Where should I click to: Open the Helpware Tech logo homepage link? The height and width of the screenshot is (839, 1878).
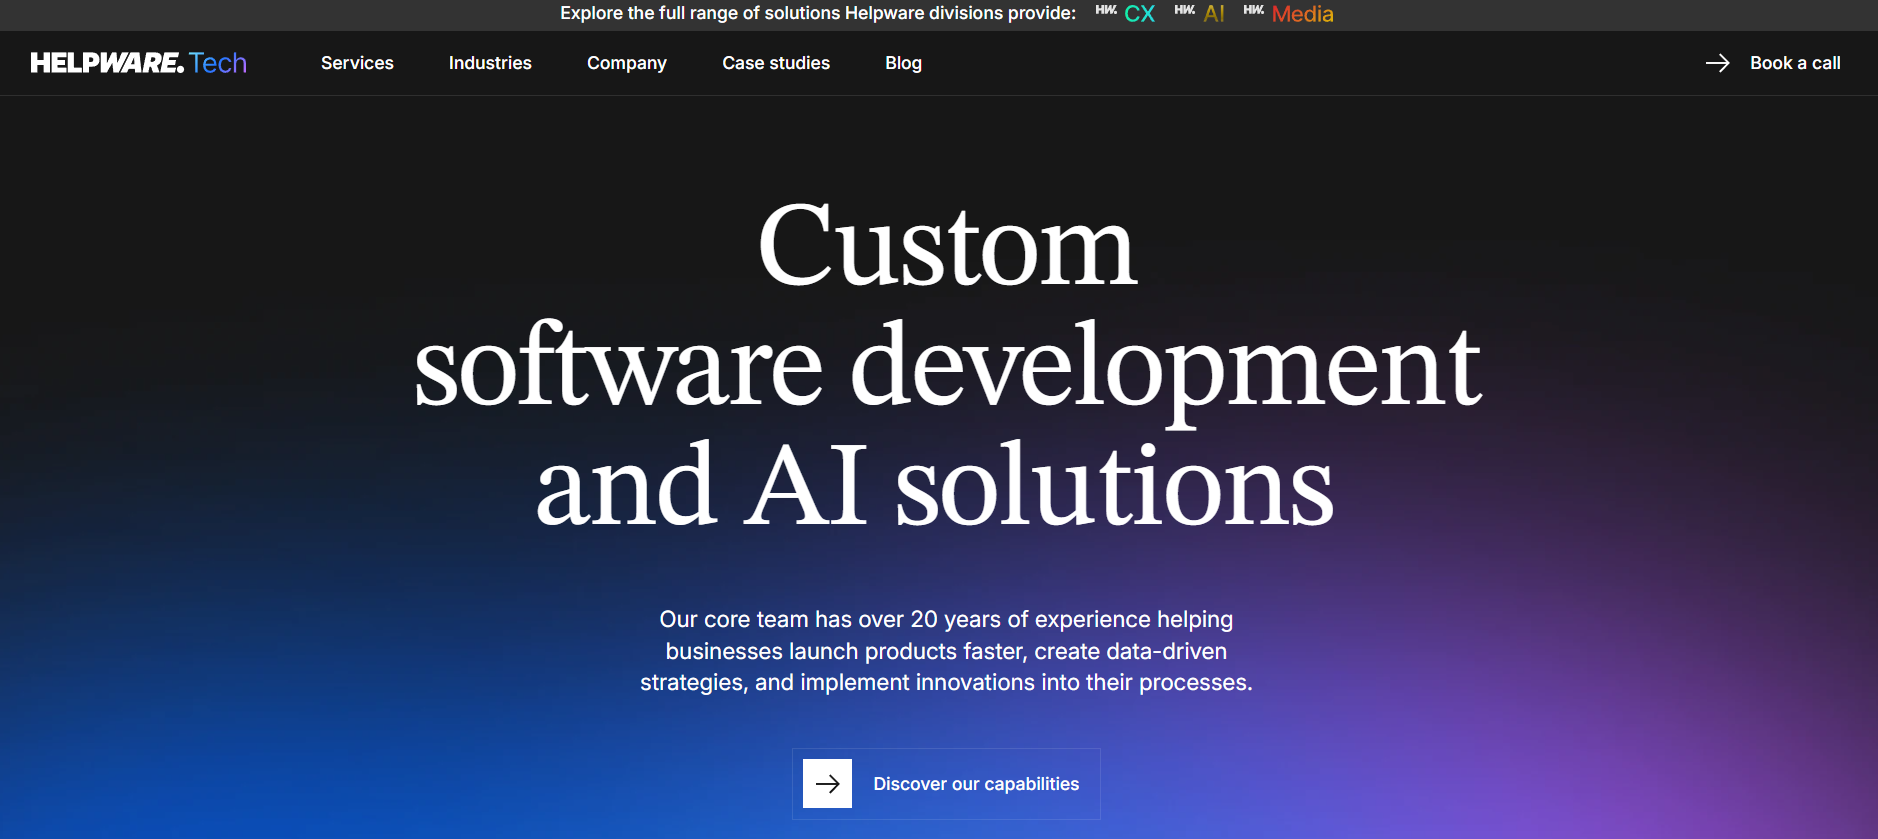pos(139,63)
